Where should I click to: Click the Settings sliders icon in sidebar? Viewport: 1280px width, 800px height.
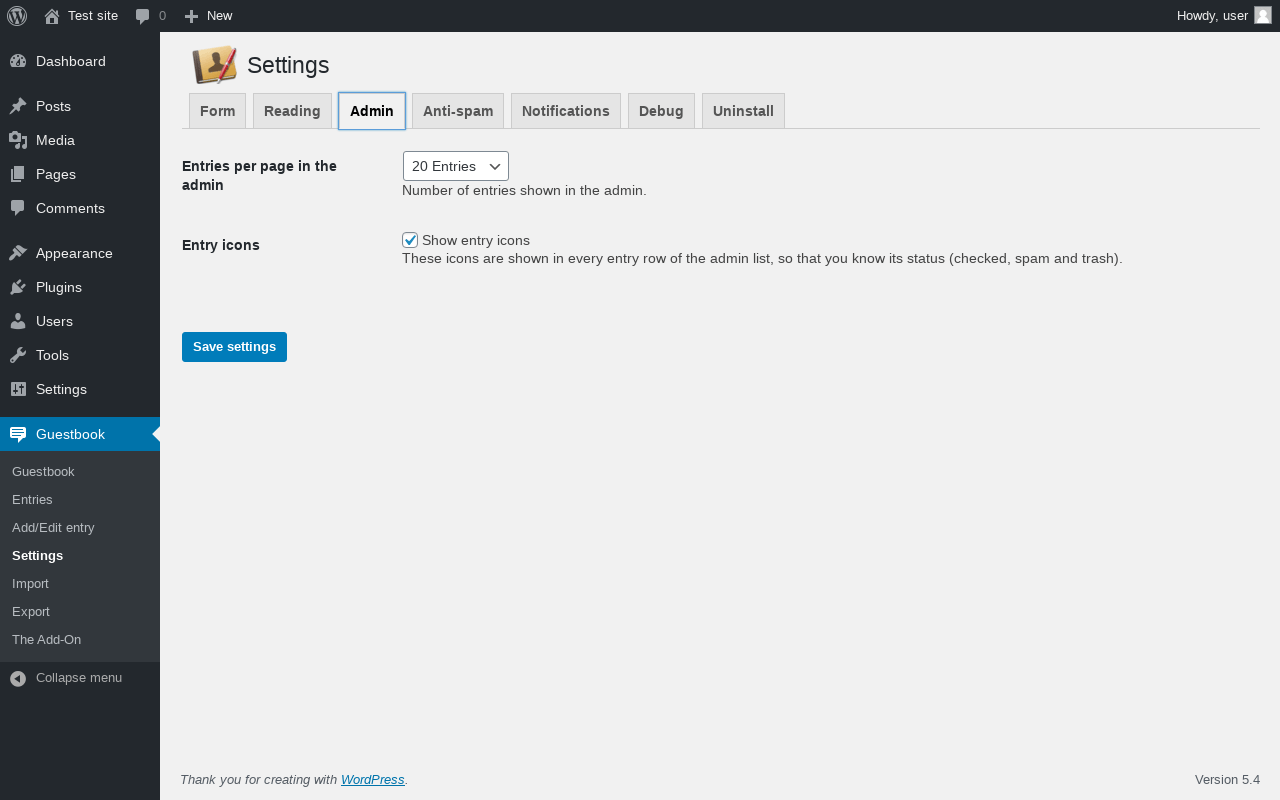[18, 389]
